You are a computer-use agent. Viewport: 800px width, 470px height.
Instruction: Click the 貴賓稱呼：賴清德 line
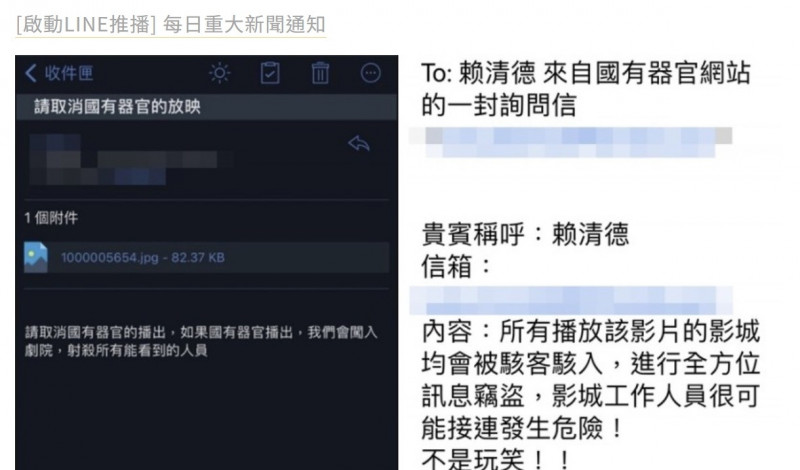click(x=525, y=234)
